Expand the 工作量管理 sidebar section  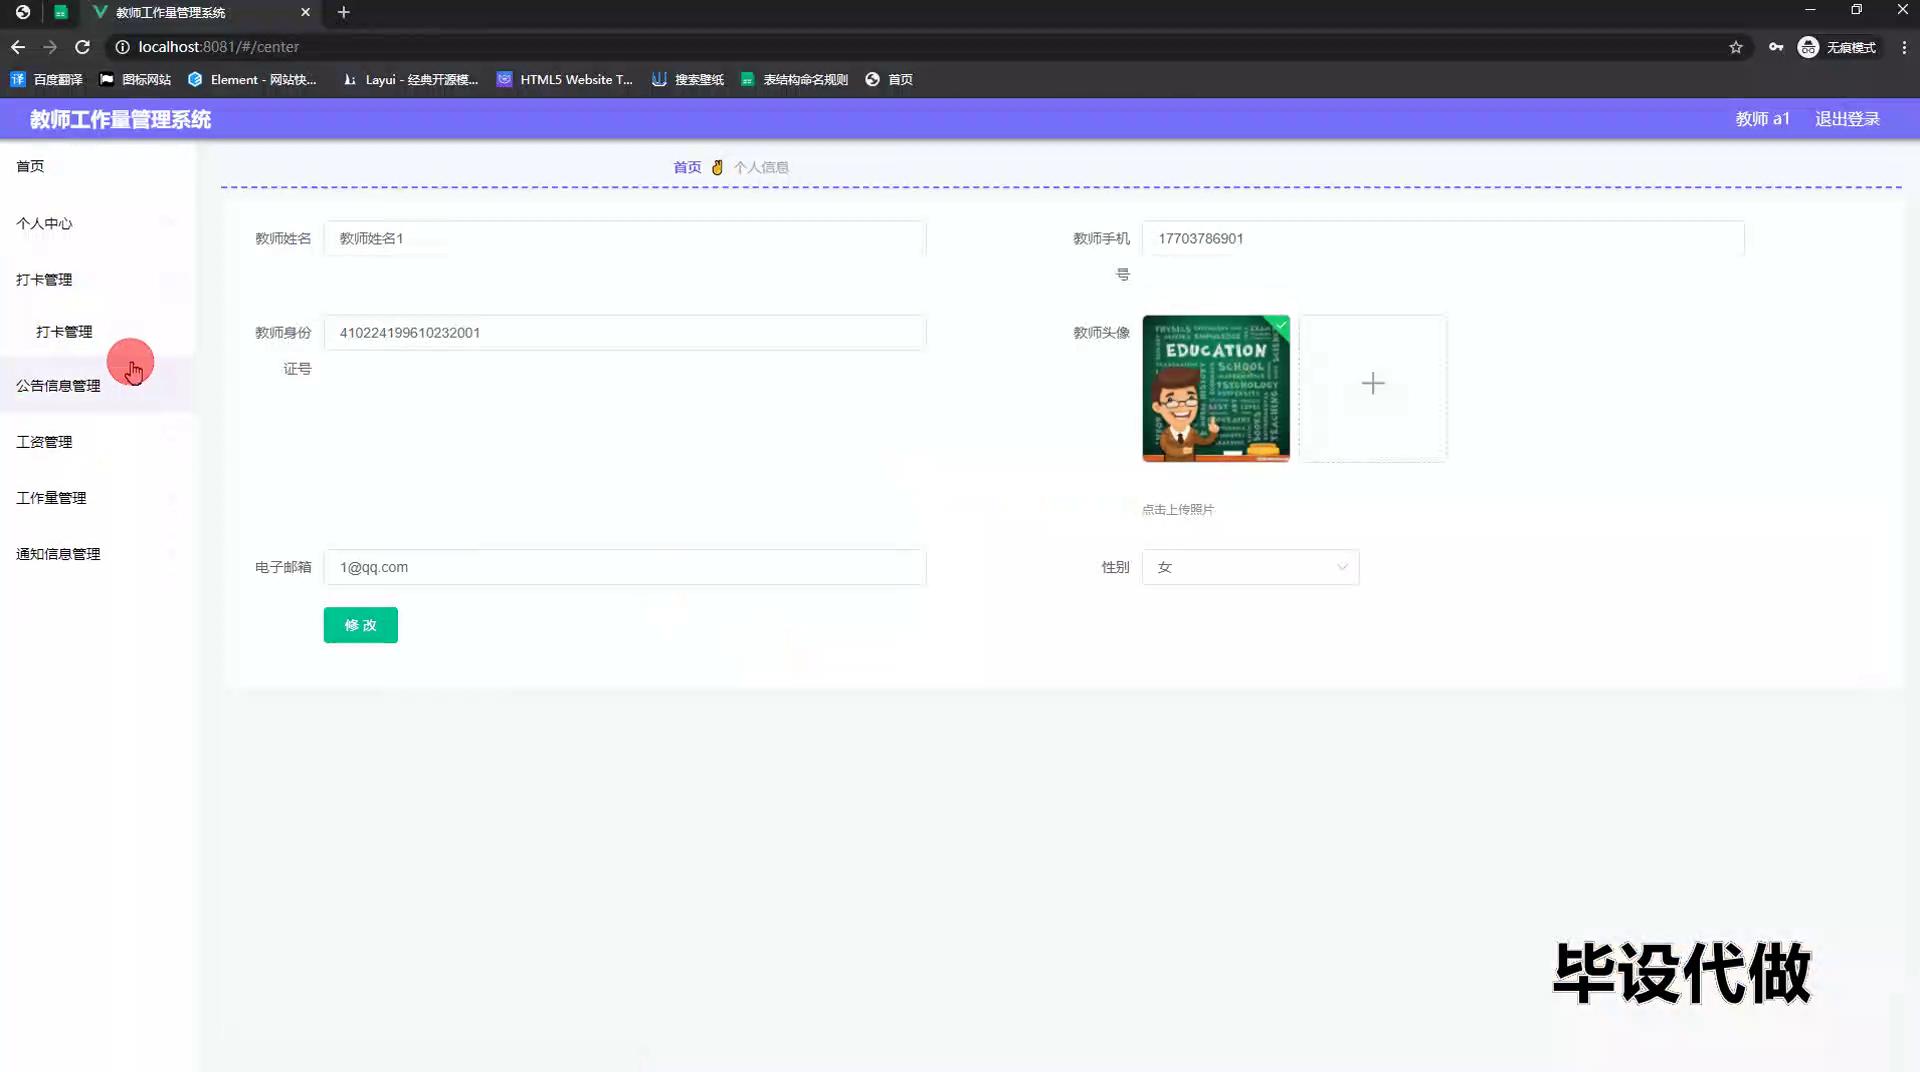(52, 497)
